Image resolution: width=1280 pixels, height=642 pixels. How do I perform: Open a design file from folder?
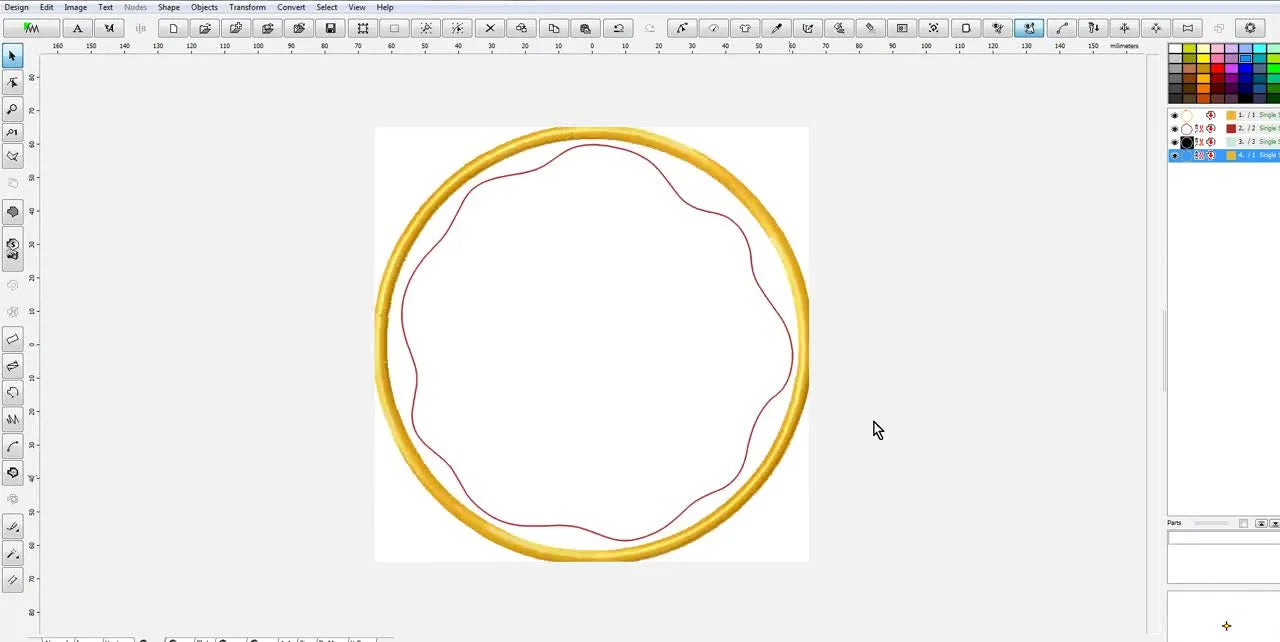205,28
